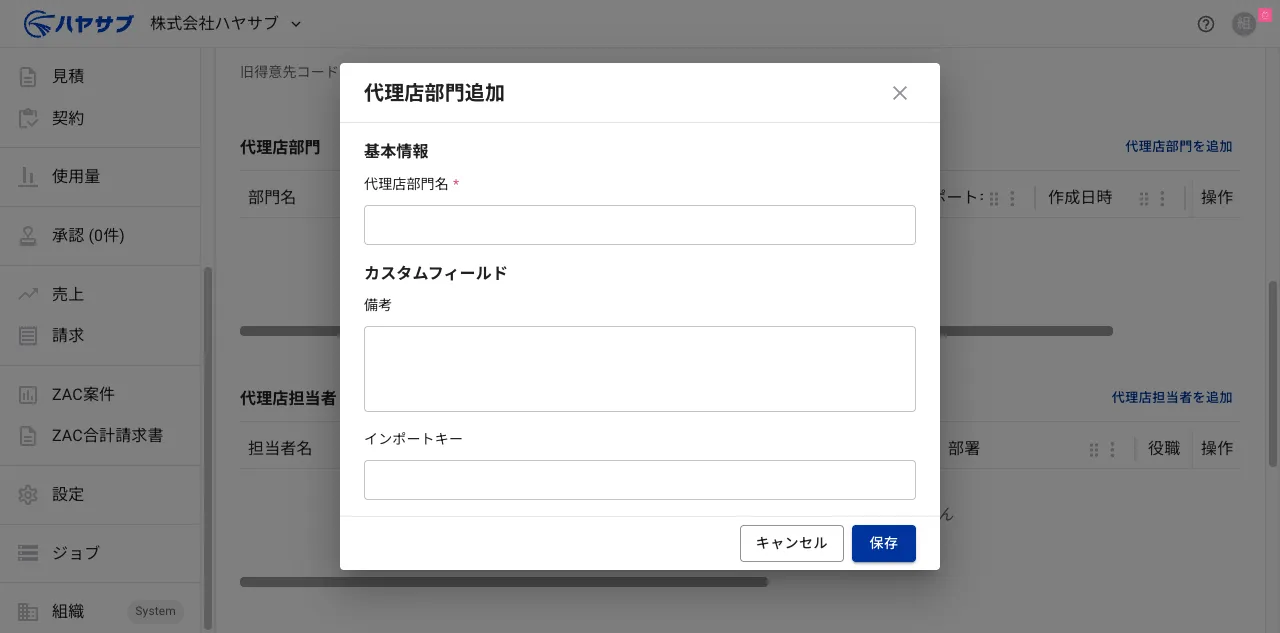
Task: Click the System badge next to 組織
Action: coord(155,611)
